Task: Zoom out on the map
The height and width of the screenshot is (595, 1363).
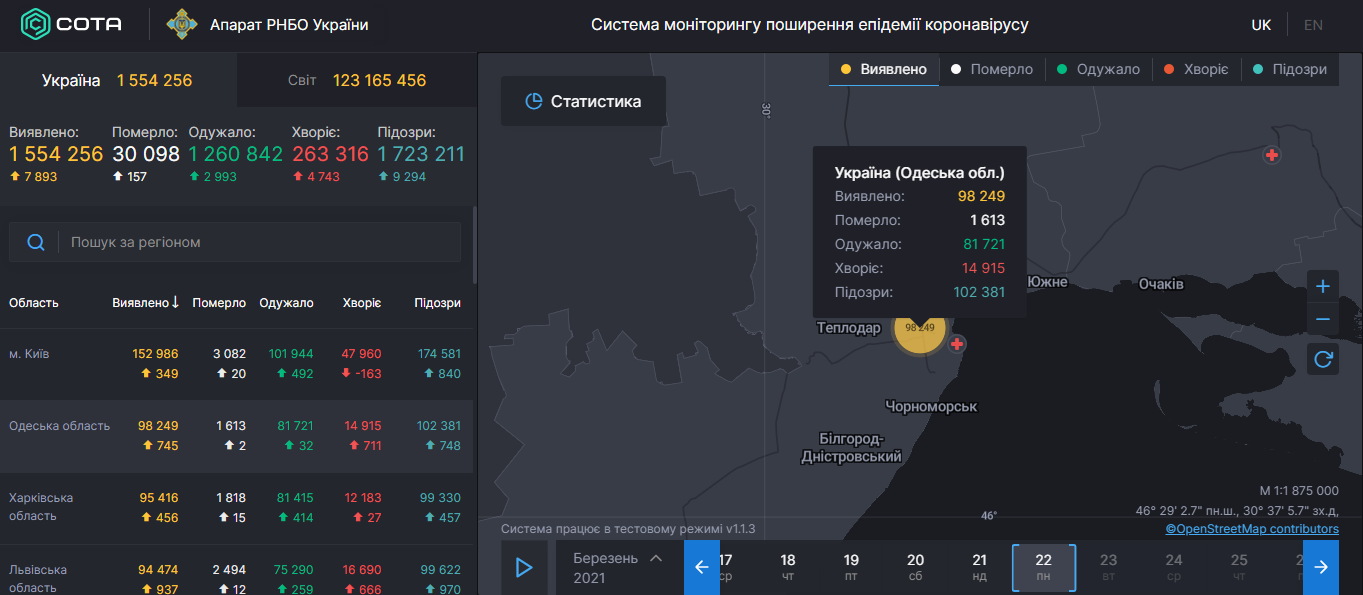Action: tap(1322, 318)
